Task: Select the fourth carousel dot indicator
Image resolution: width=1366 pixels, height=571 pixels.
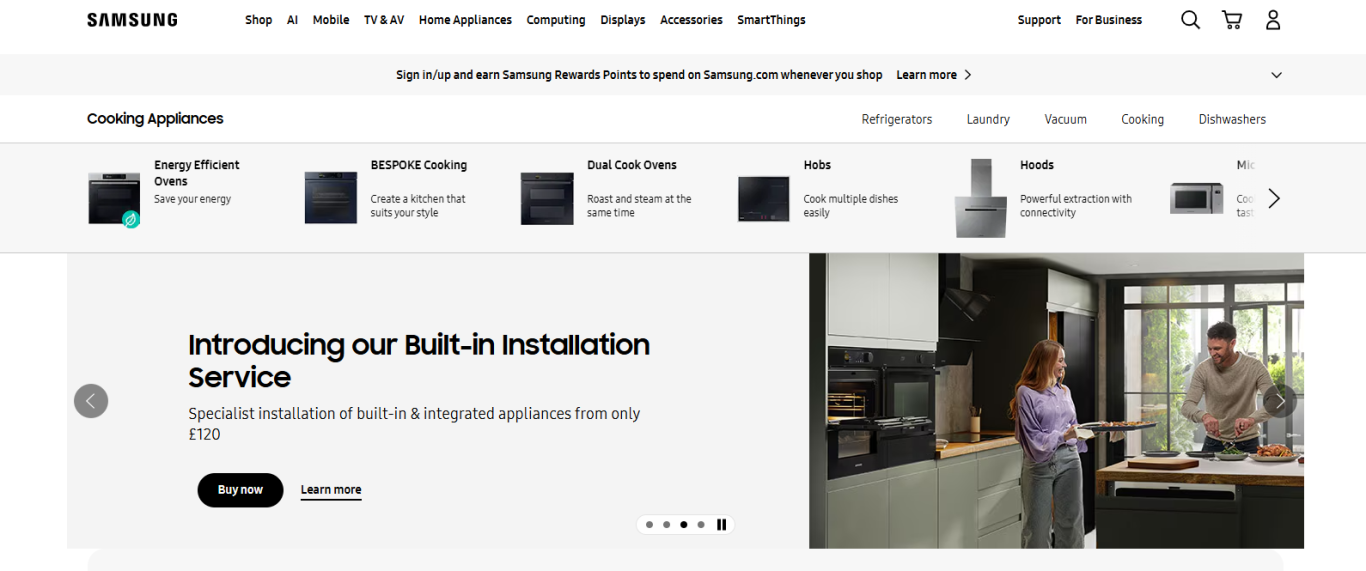Action: point(701,525)
